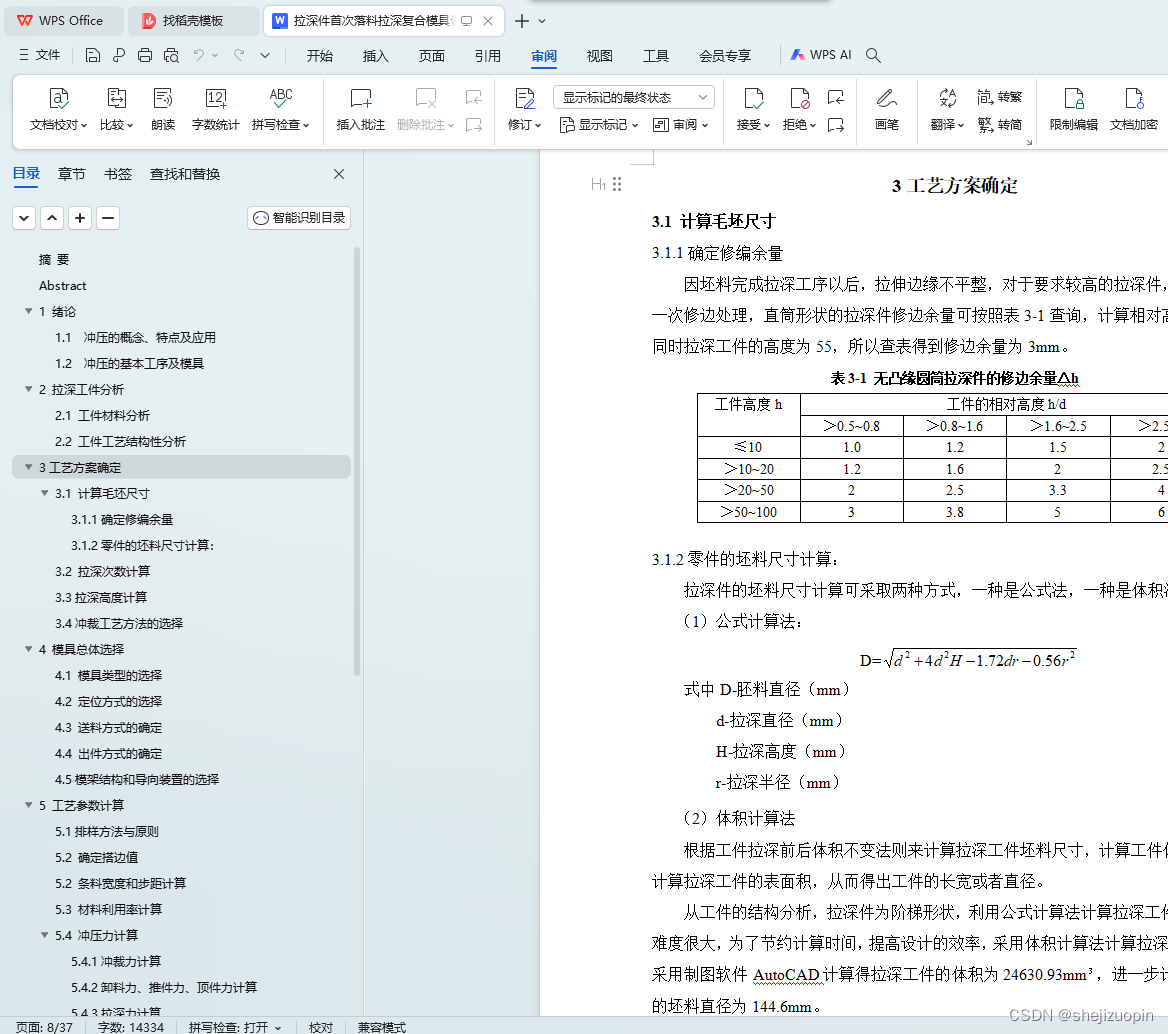Open the 显示标记 dropdown
The height and width of the screenshot is (1034, 1168).
click(599, 125)
